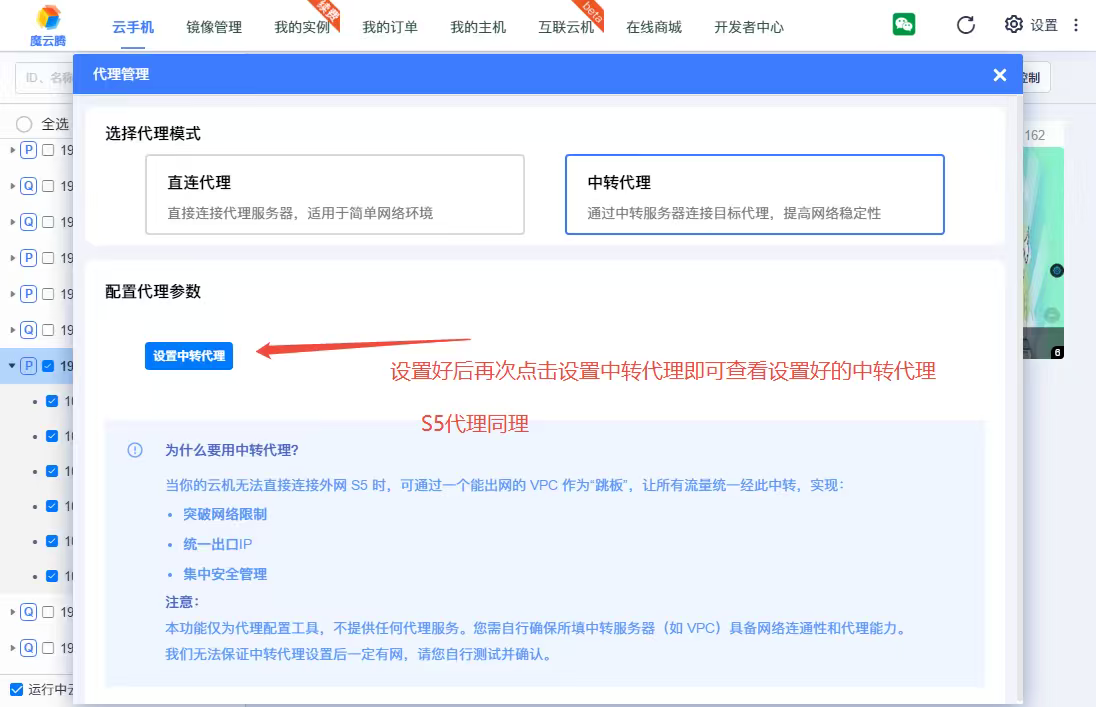Select the 中转代理 mode card
The image size is (1096, 707).
coord(755,195)
